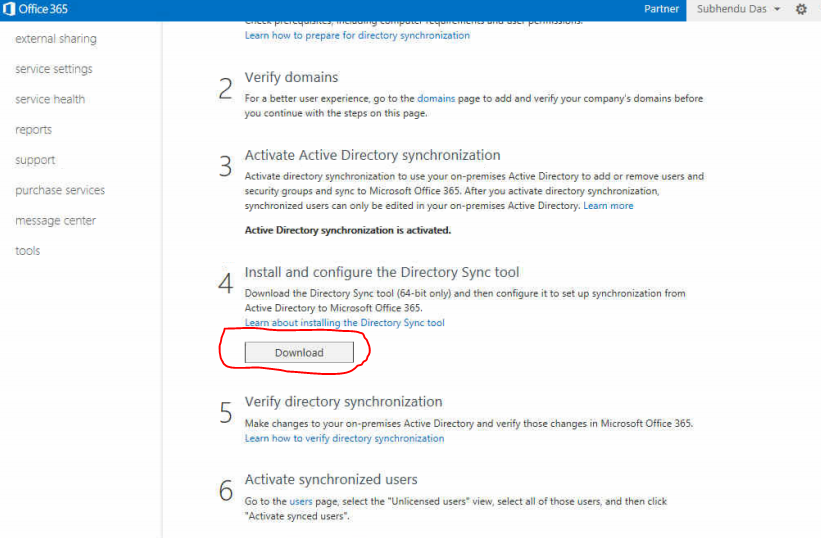Image resolution: width=821 pixels, height=538 pixels.
Task: Open support in the sidebar
Action: click(x=35, y=160)
